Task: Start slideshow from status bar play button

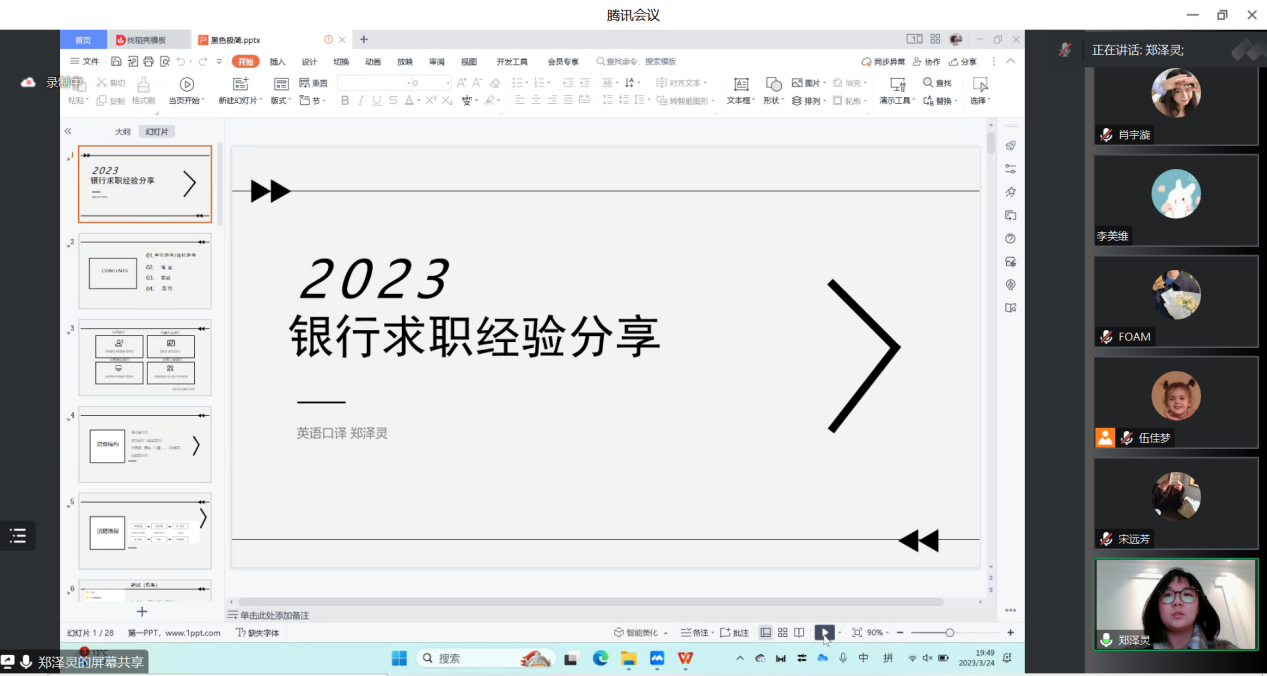Action: point(823,632)
